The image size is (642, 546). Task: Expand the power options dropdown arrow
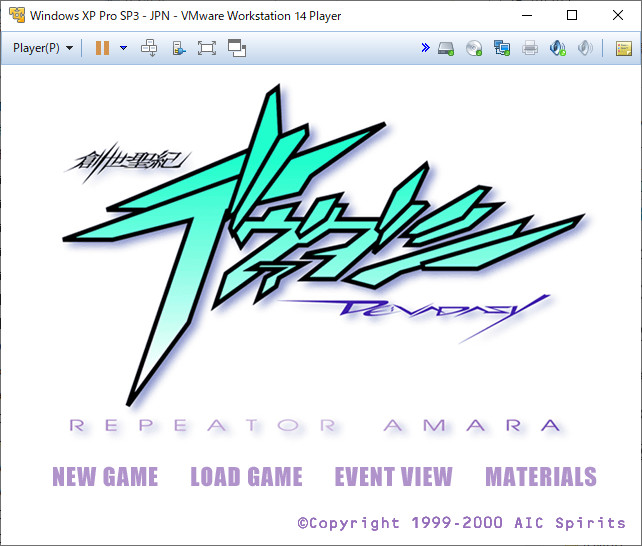click(123, 48)
